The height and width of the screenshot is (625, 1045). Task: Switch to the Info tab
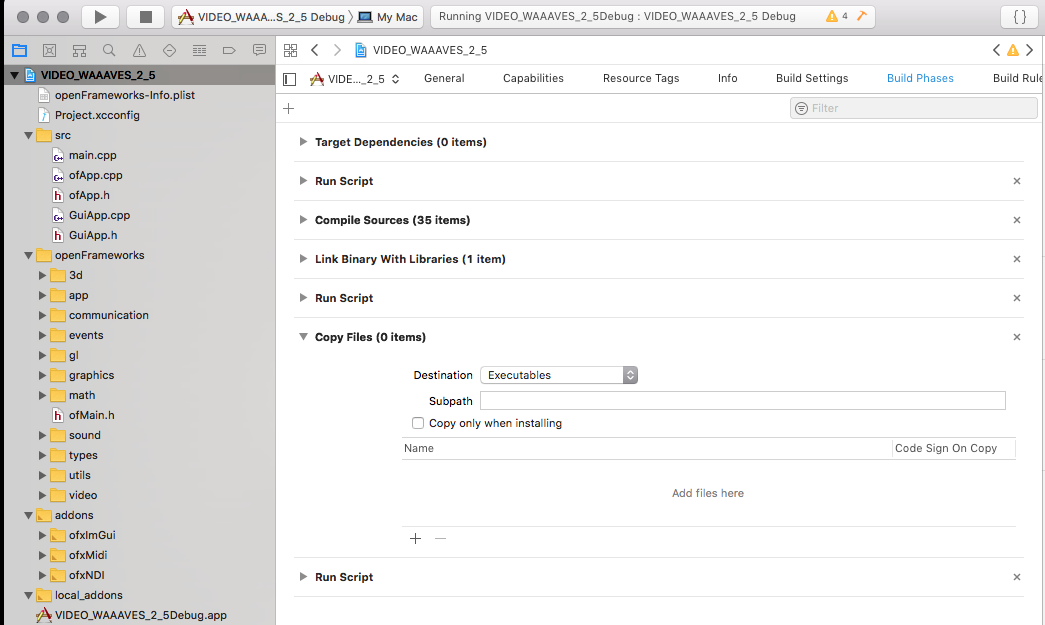click(728, 79)
